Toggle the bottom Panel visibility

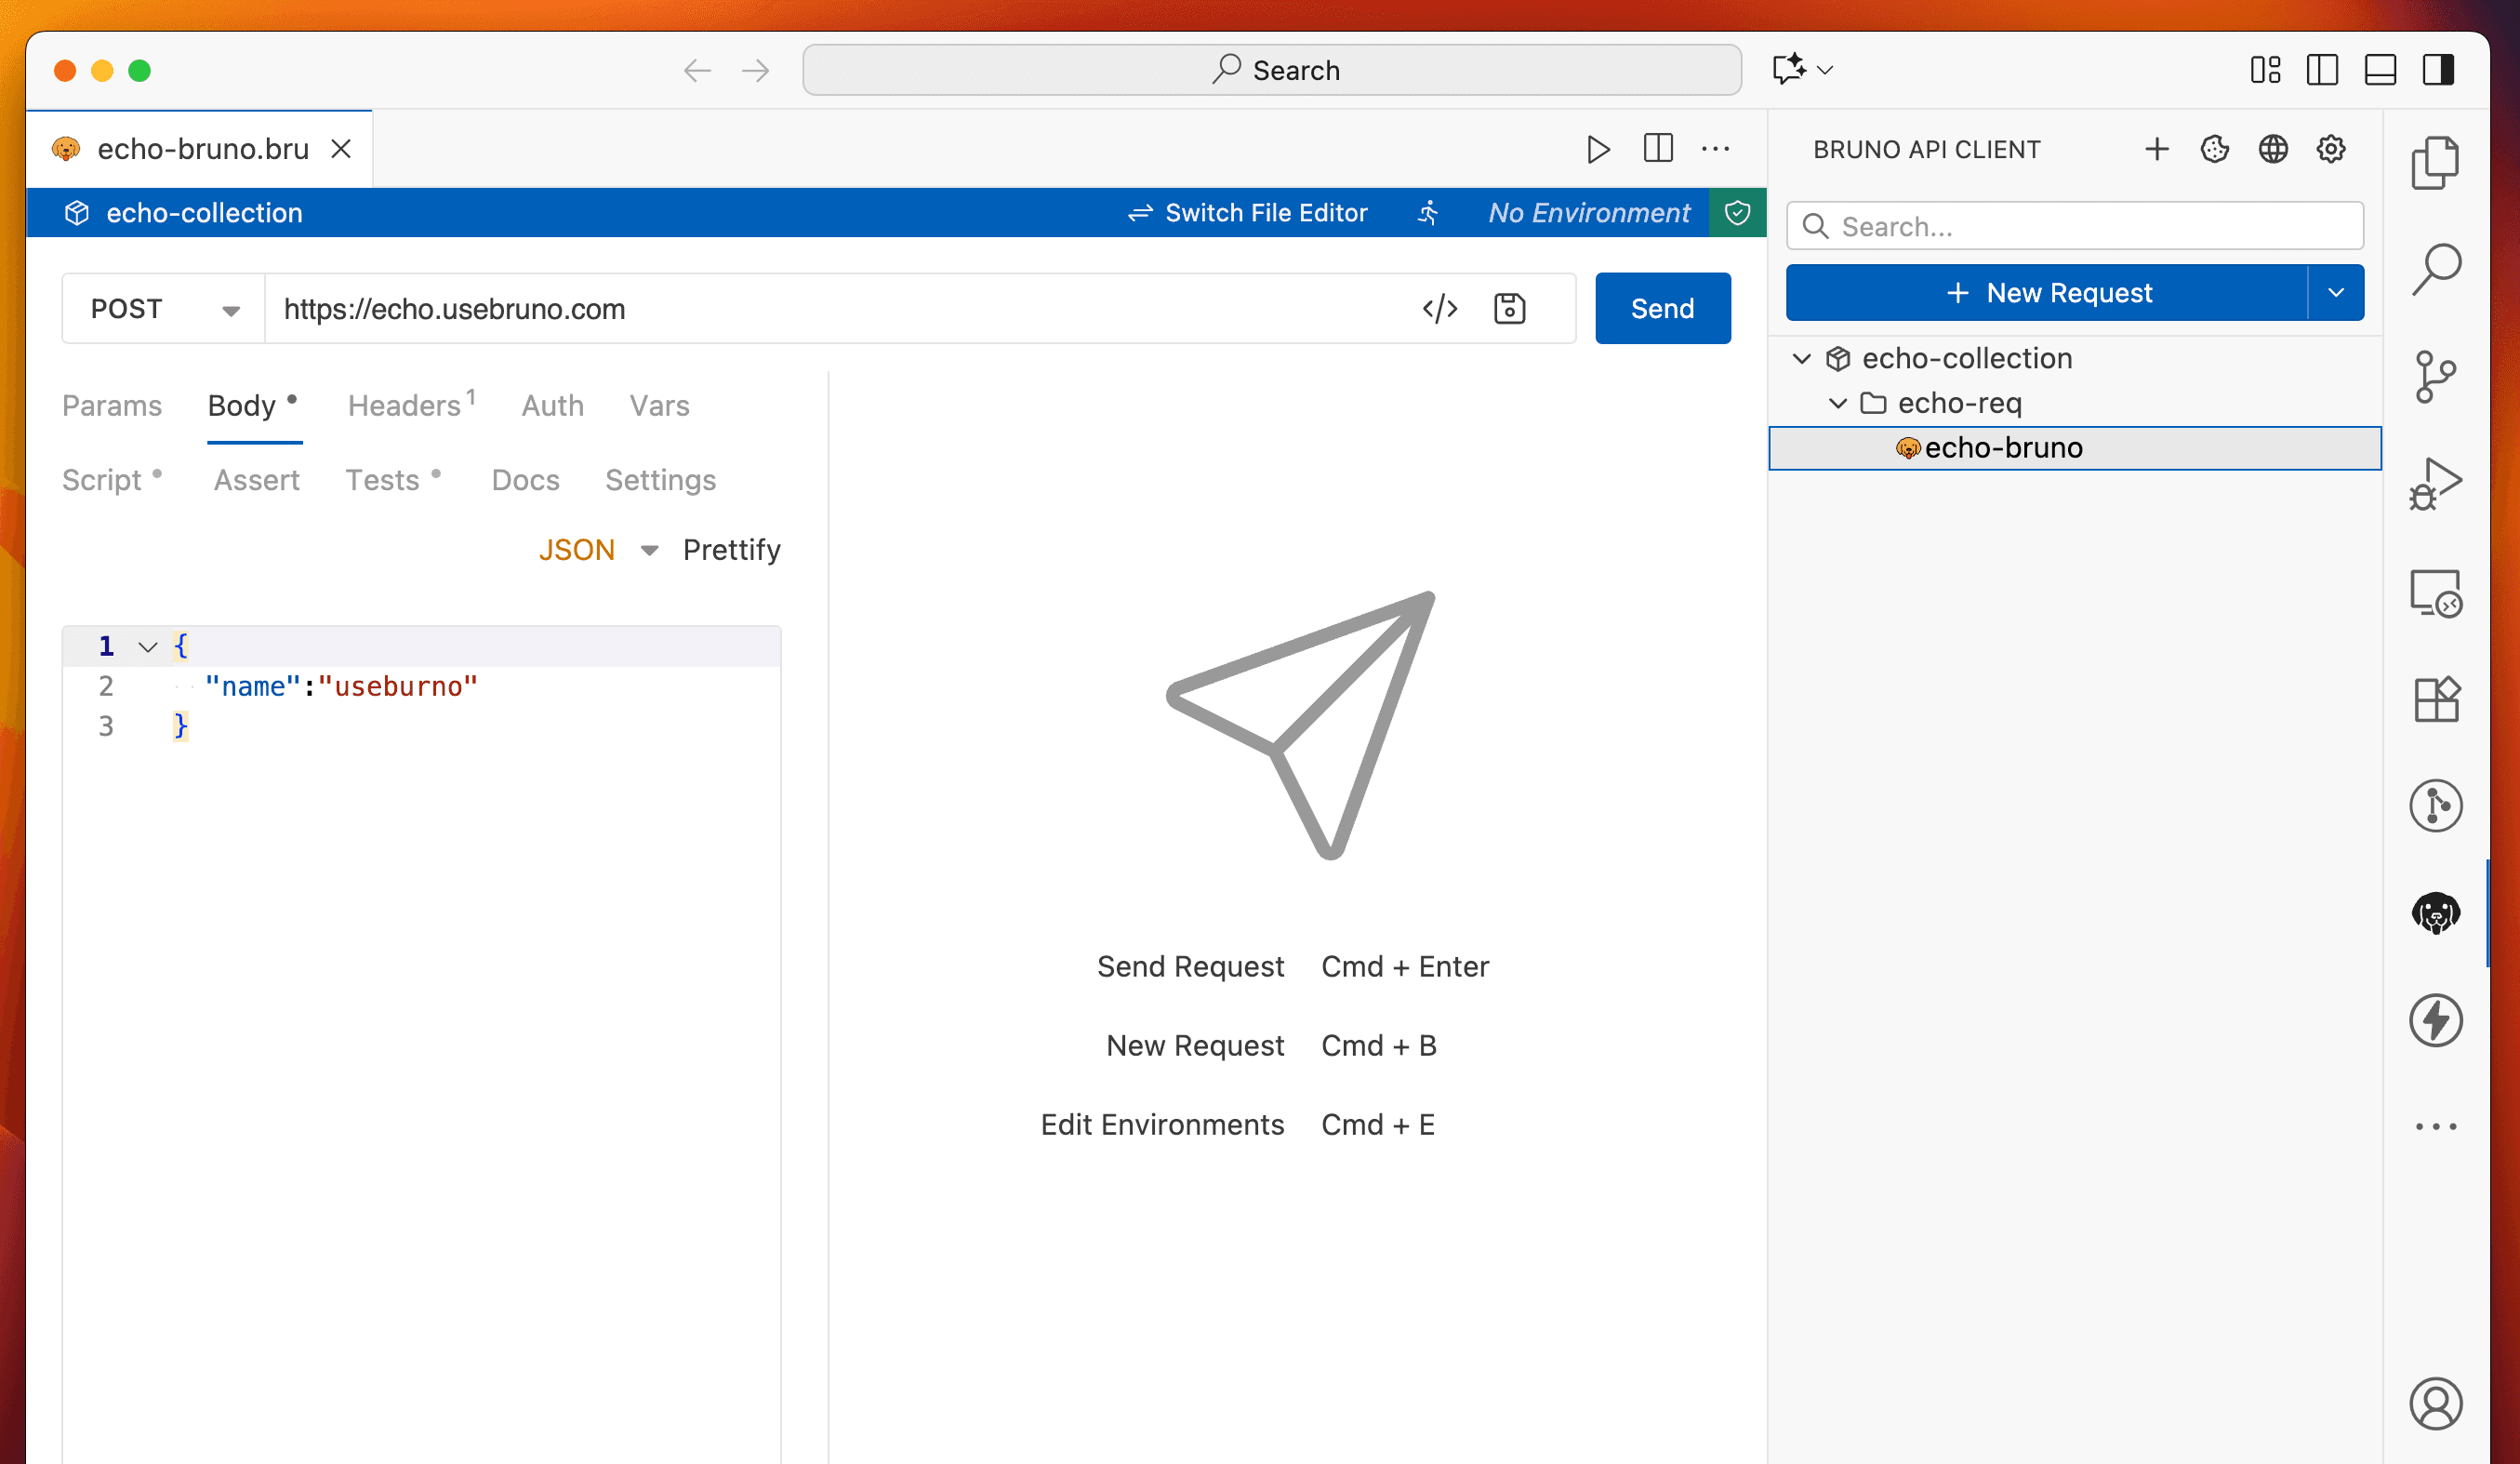pyautogui.click(x=2381, y=70)
